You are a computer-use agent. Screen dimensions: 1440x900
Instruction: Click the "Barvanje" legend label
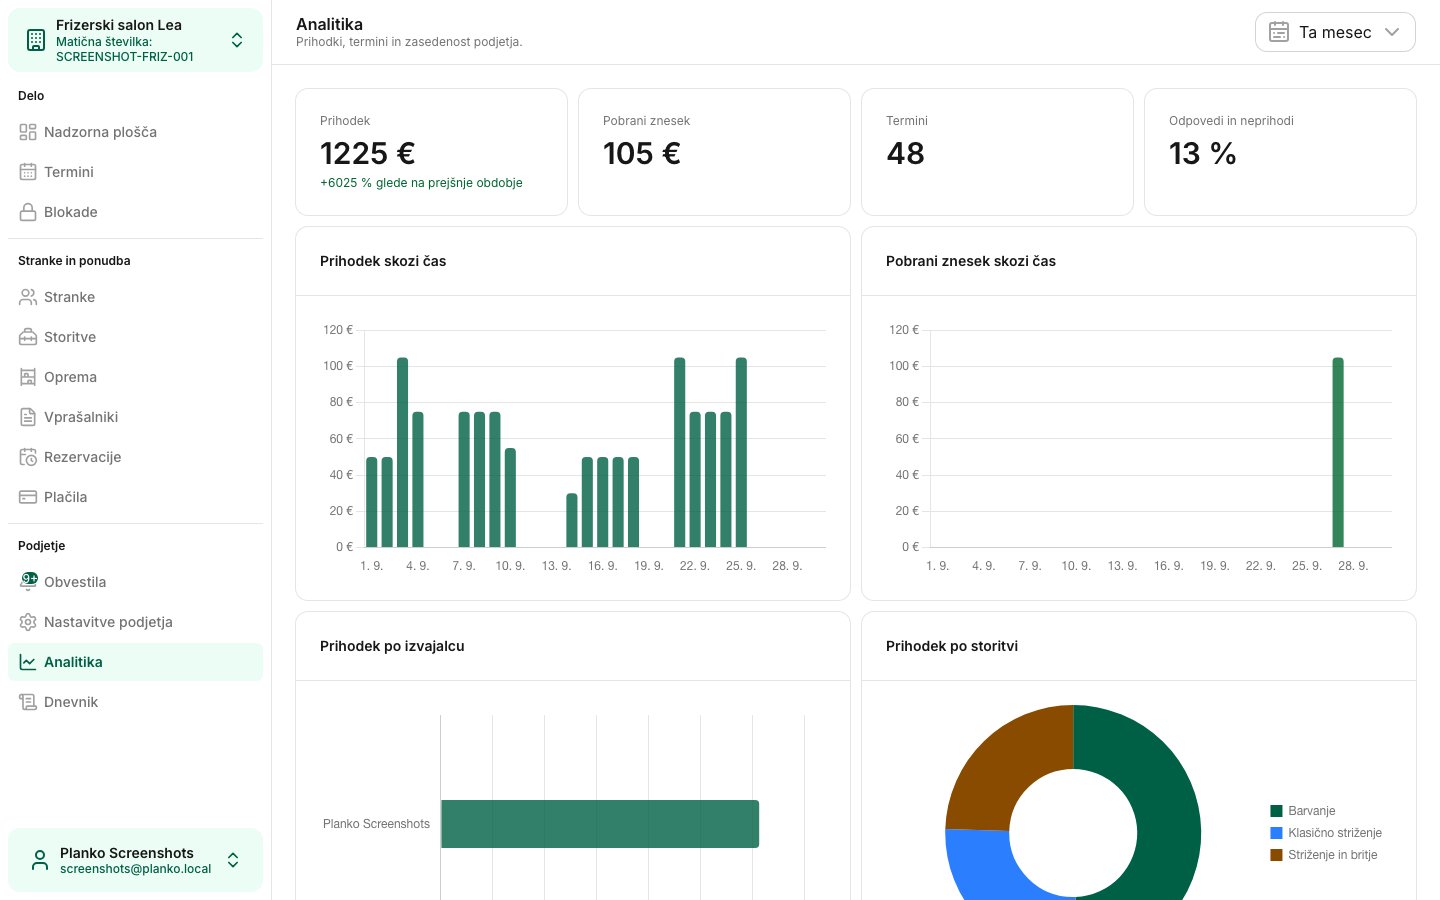(x=1312, y=811)
